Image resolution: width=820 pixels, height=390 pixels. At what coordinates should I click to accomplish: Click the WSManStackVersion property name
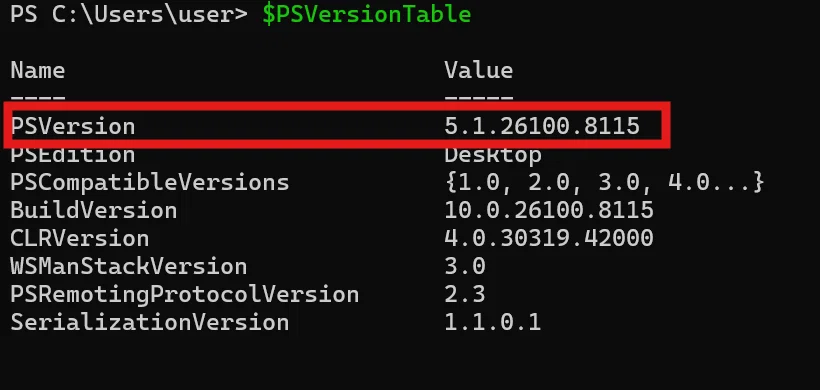(x=129, y=267)
